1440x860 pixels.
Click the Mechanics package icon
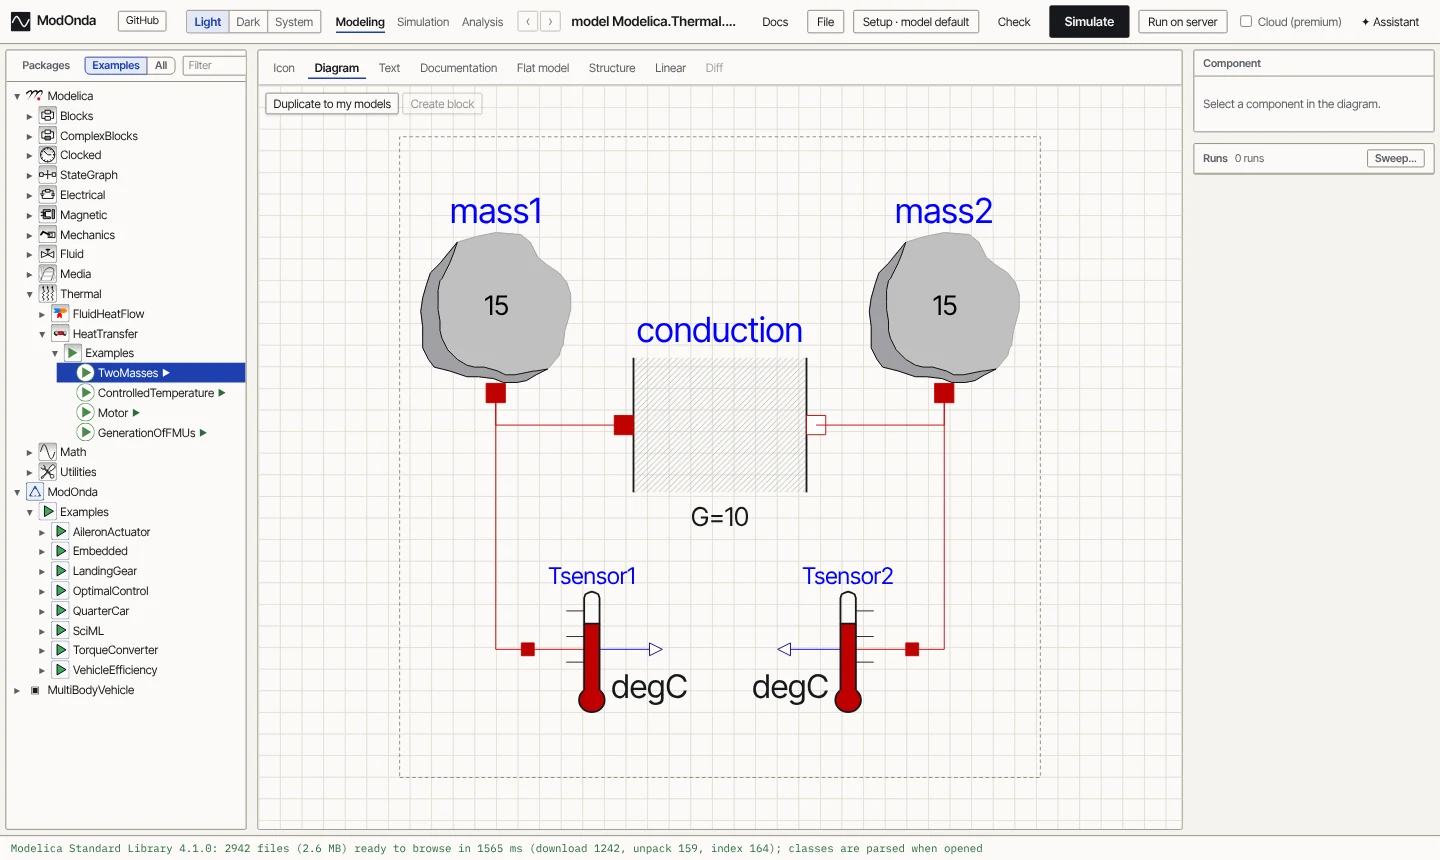pyautogui.click(x=48, y=235)
